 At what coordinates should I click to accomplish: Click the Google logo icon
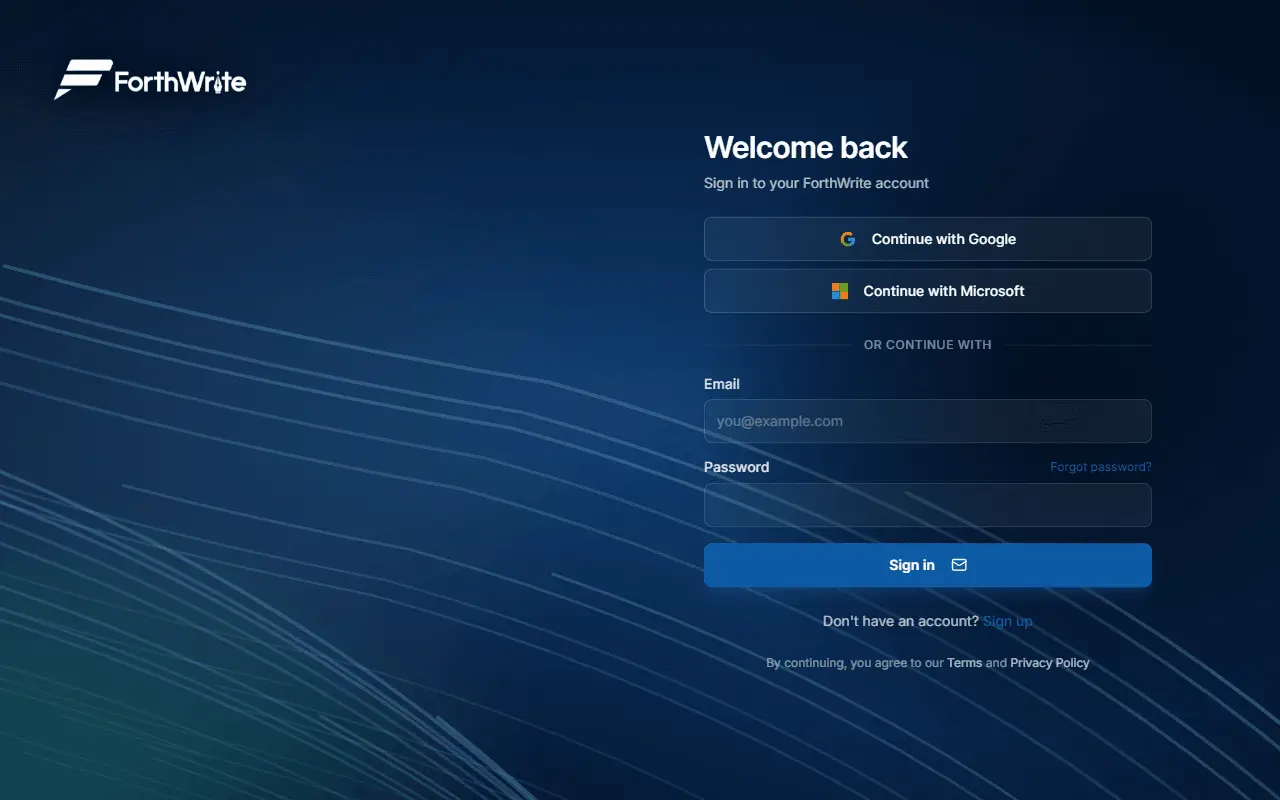848,239
